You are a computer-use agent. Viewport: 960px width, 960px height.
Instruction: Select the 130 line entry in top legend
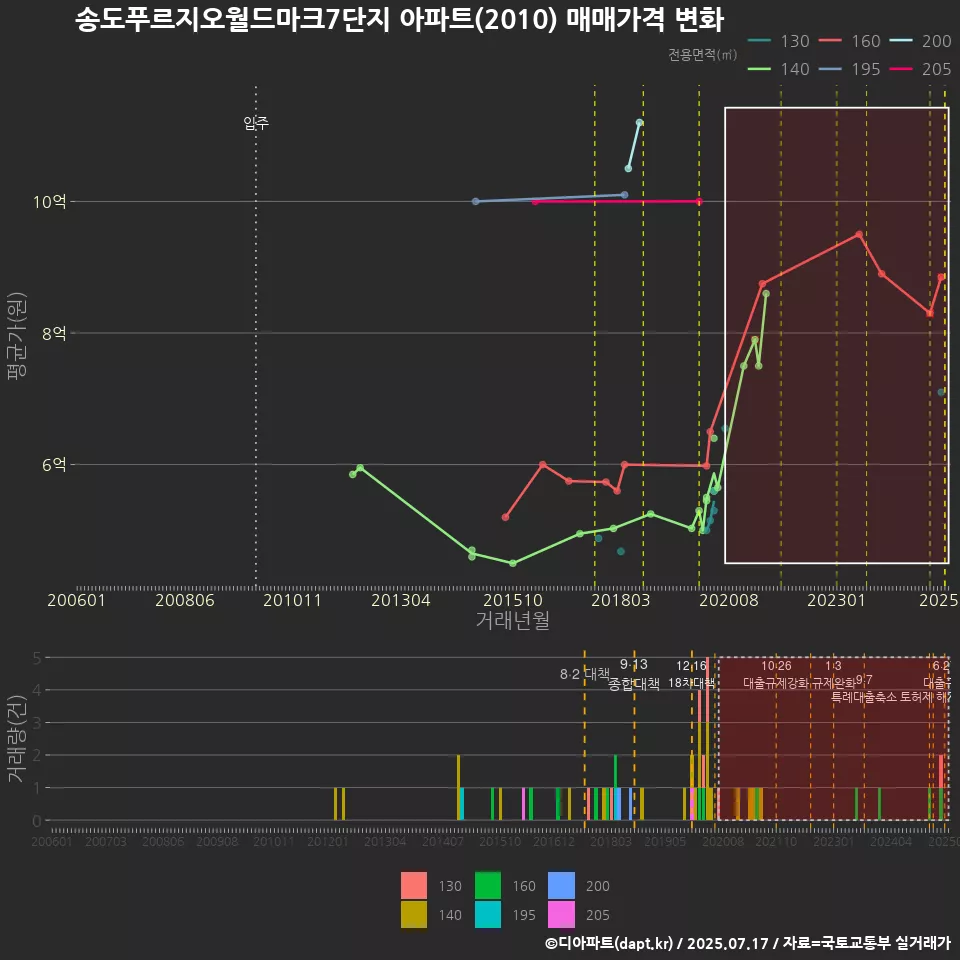(x=779, y=41)
